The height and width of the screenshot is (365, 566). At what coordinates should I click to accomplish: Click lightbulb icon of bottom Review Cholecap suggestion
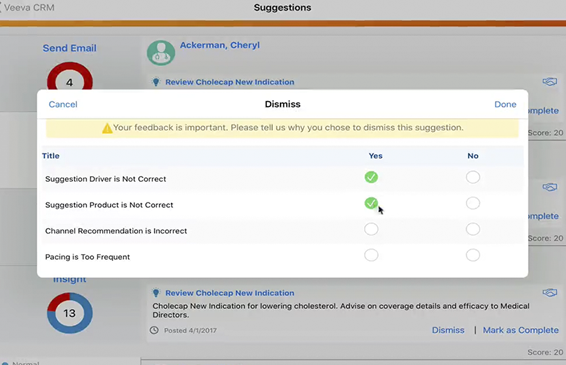(156, 293)
